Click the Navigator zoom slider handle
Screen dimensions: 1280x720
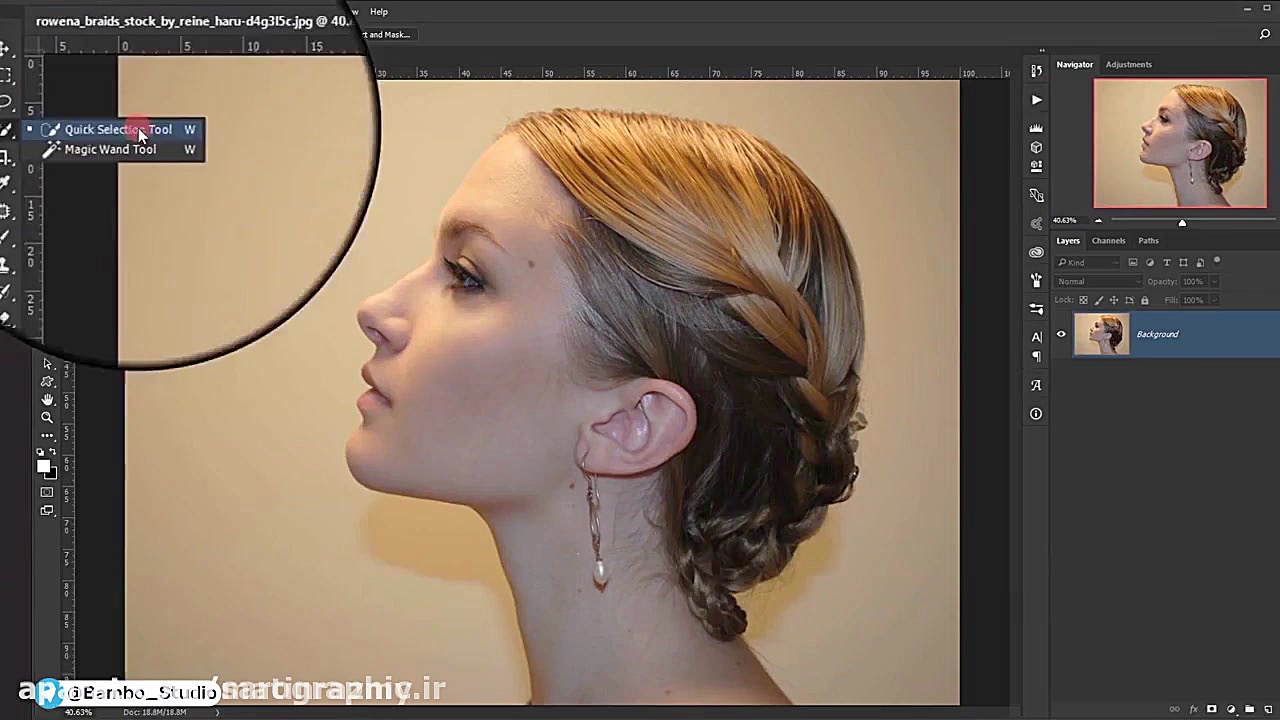[1182, 222]
